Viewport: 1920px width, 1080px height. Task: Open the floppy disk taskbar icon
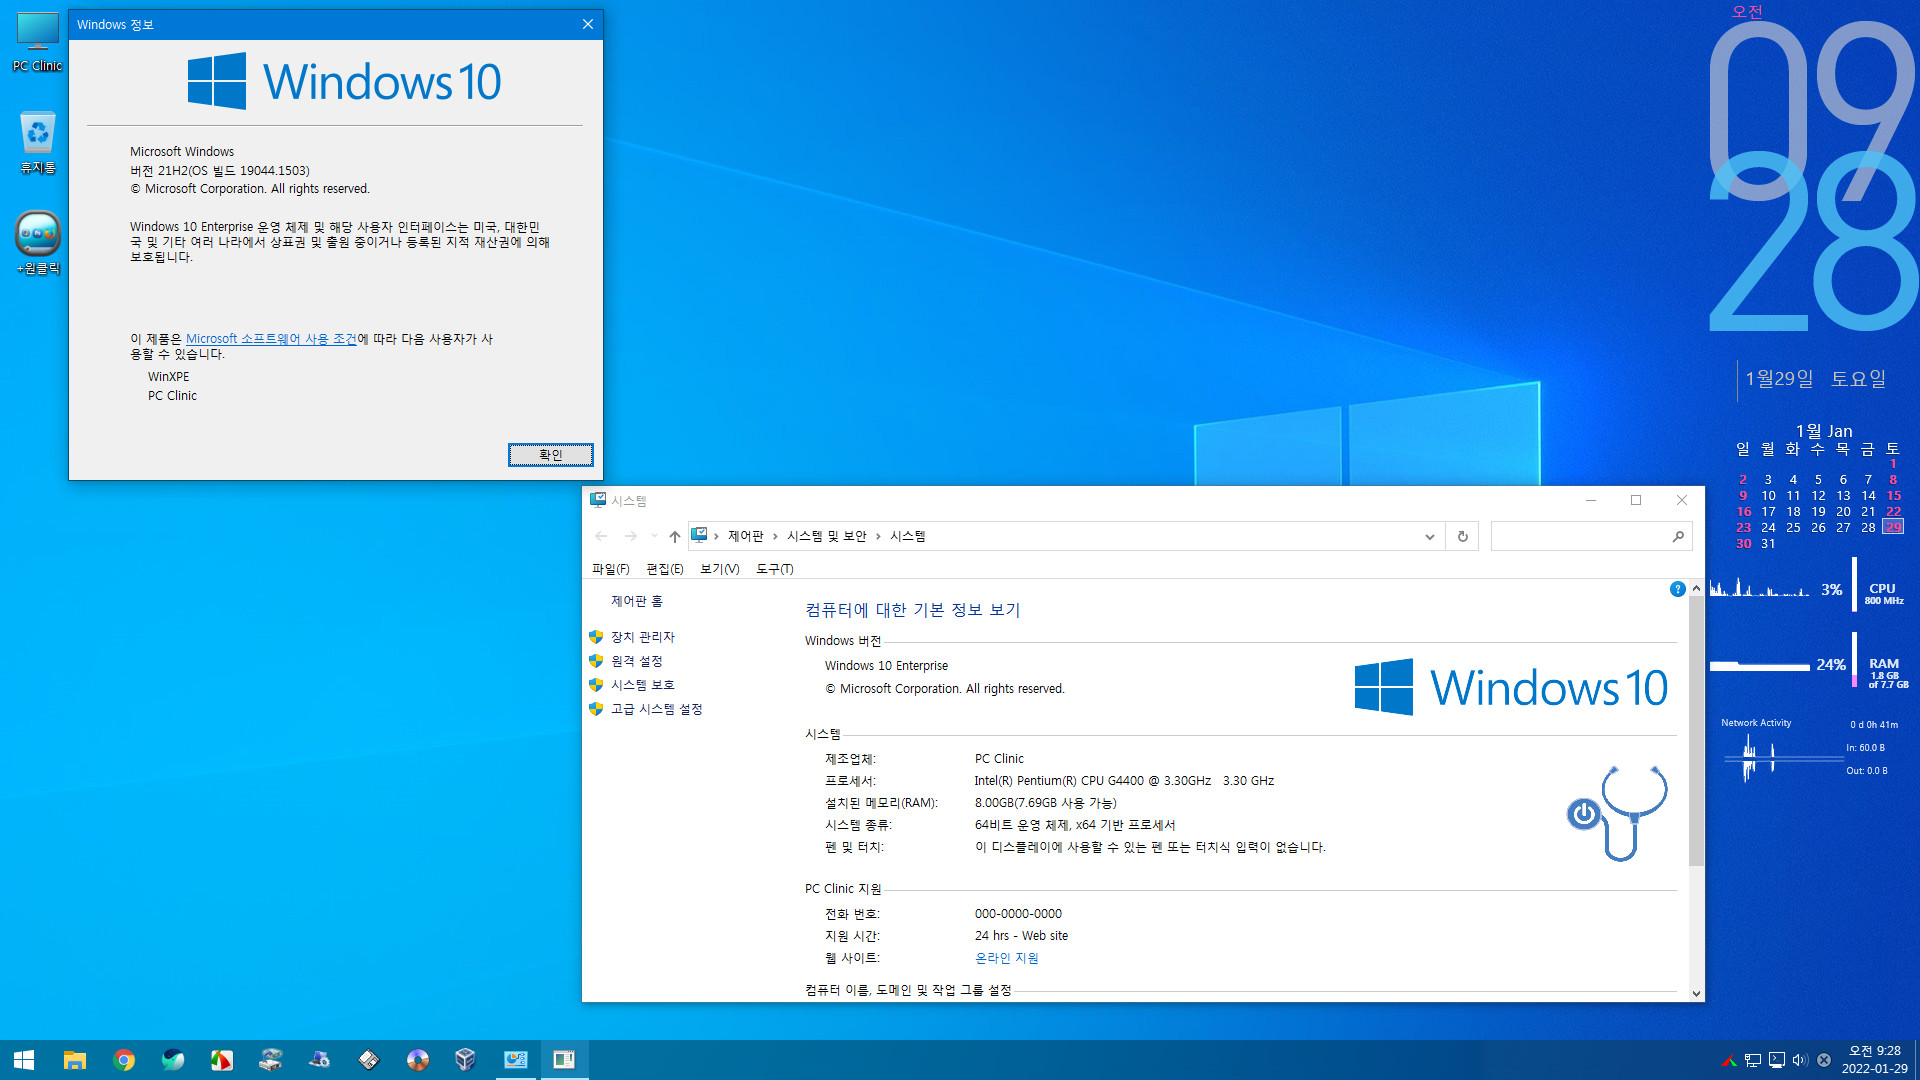click(x=368, y=1060)
